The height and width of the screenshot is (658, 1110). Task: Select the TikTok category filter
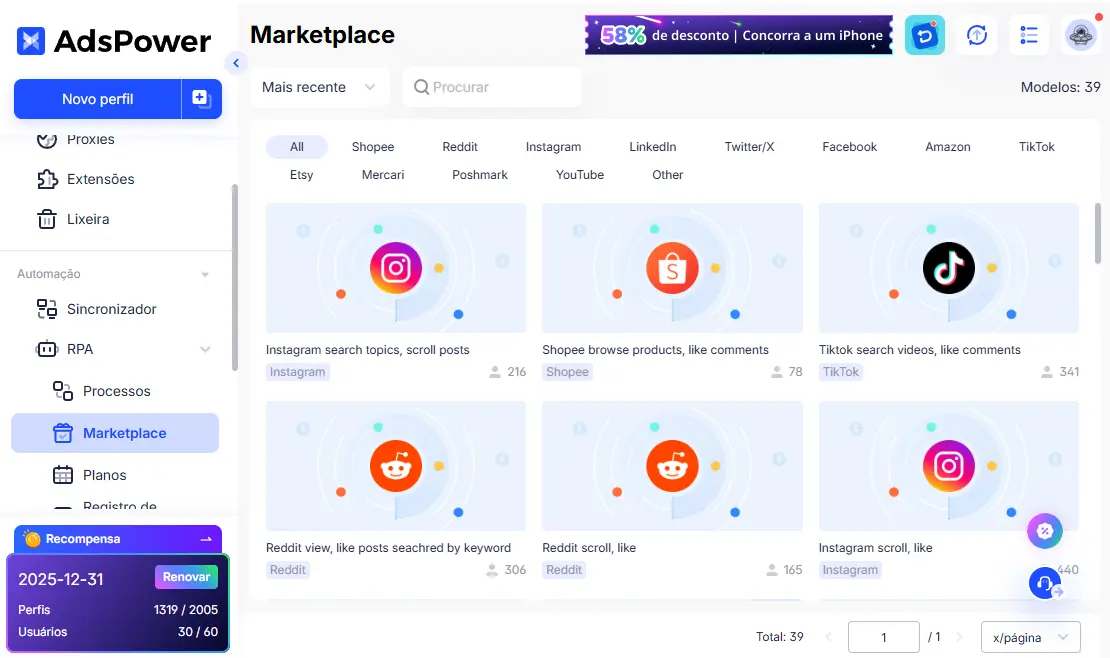coord(1037,147)
